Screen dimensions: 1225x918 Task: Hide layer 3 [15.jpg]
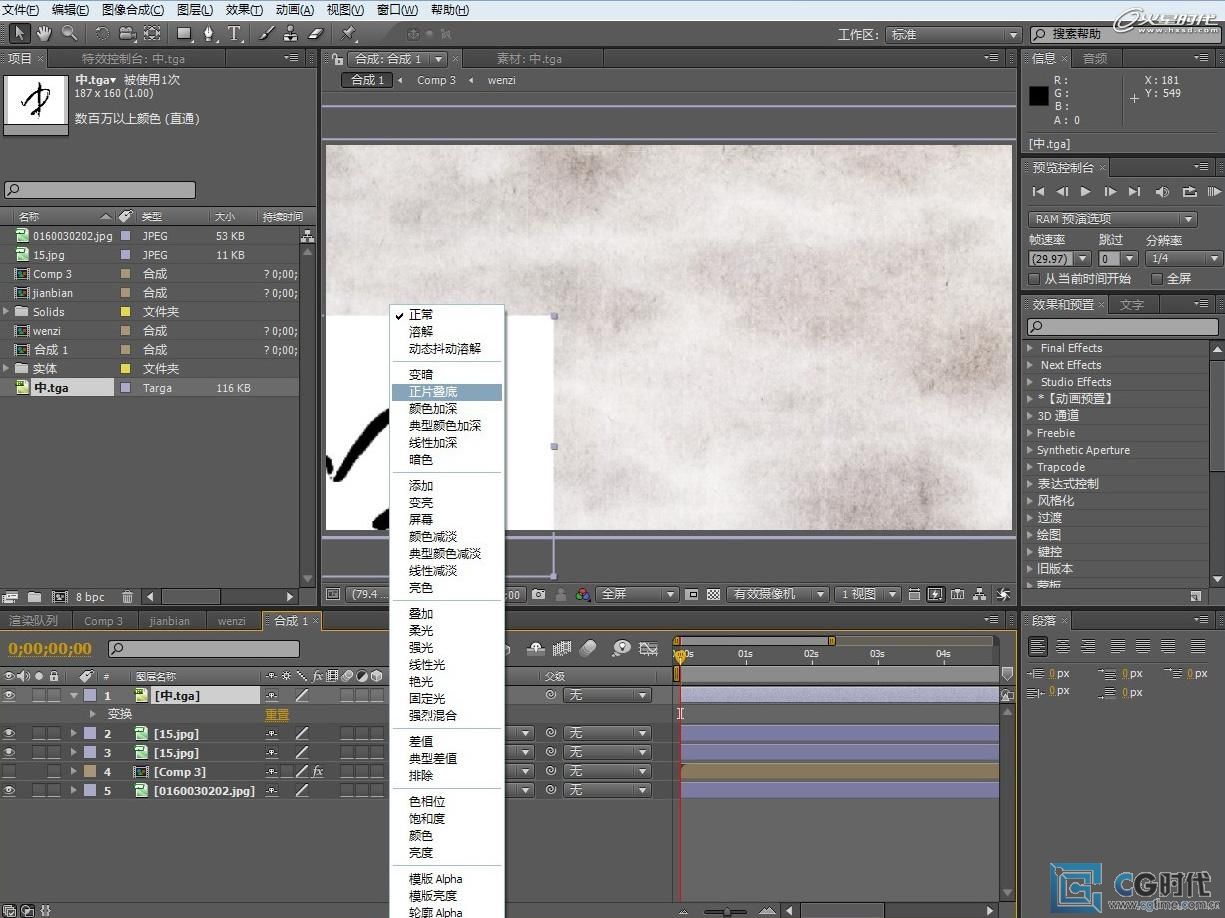point(9,752)
